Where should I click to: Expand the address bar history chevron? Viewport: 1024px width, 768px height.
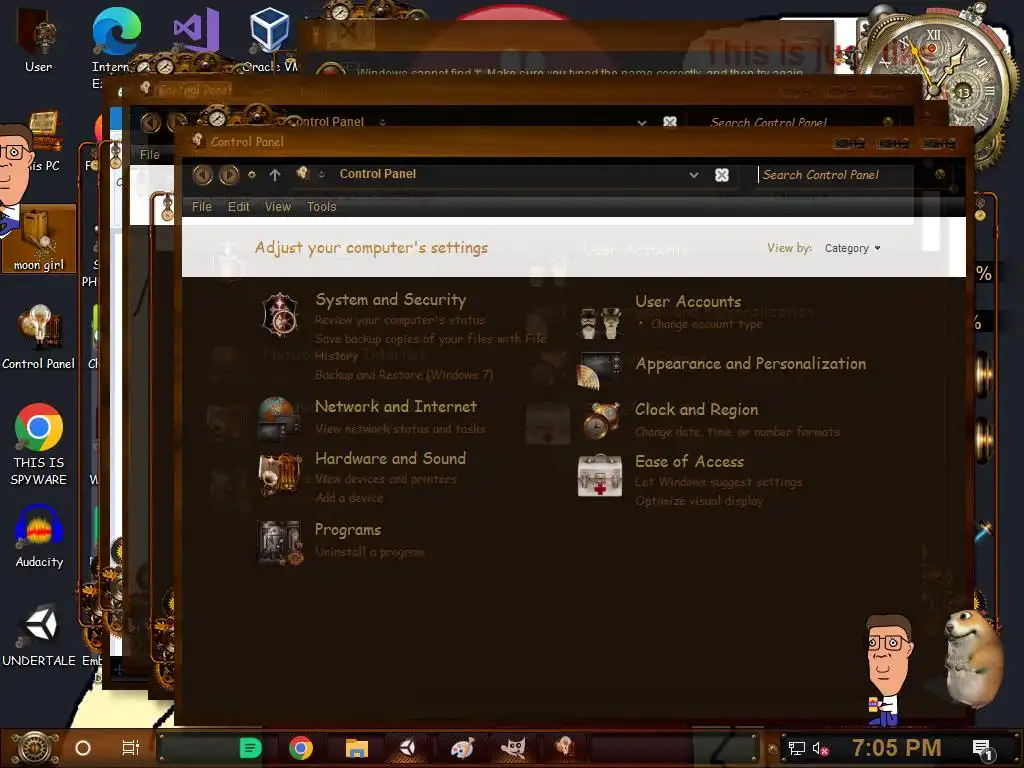pyautogui.click(x=694, y=175)
